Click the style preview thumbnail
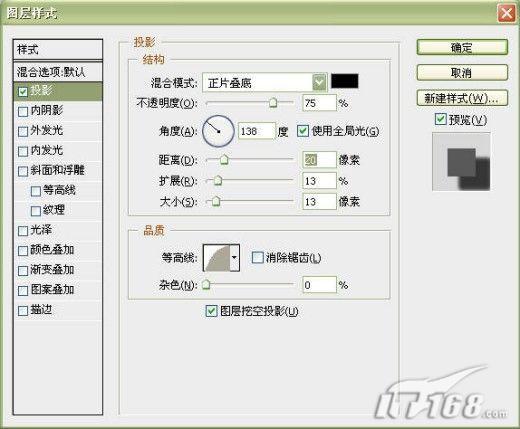Image resolution: width=520 pixels, height=429 pixels. coord(461,161)
